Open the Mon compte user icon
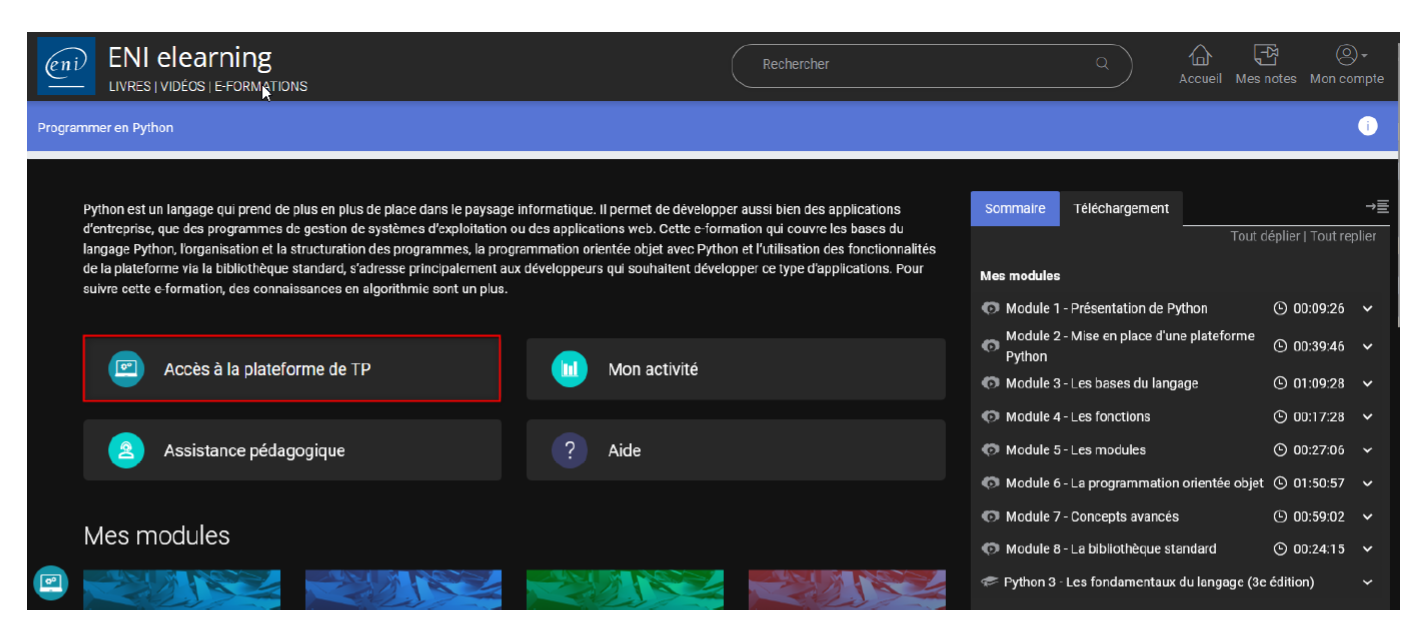The image size is (1413, 622). [x=1346, y=55]
